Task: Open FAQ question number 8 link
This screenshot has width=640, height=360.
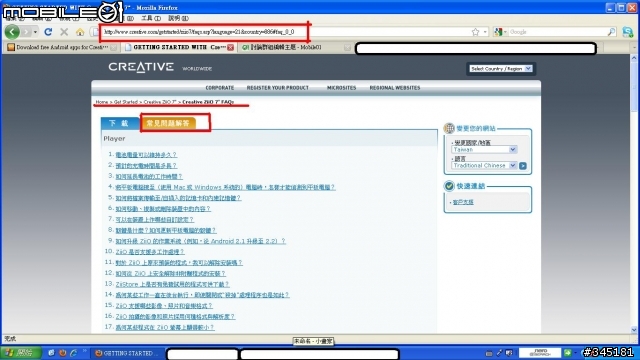Action: point(166,230)
